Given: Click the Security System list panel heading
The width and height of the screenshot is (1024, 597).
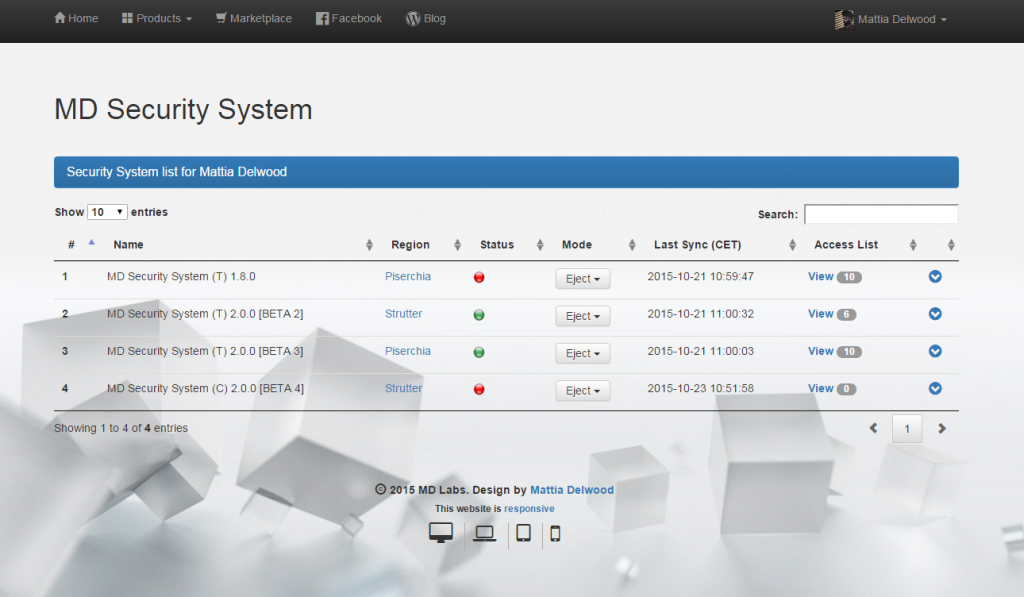Looking at the screenshot, I should 506,172.
